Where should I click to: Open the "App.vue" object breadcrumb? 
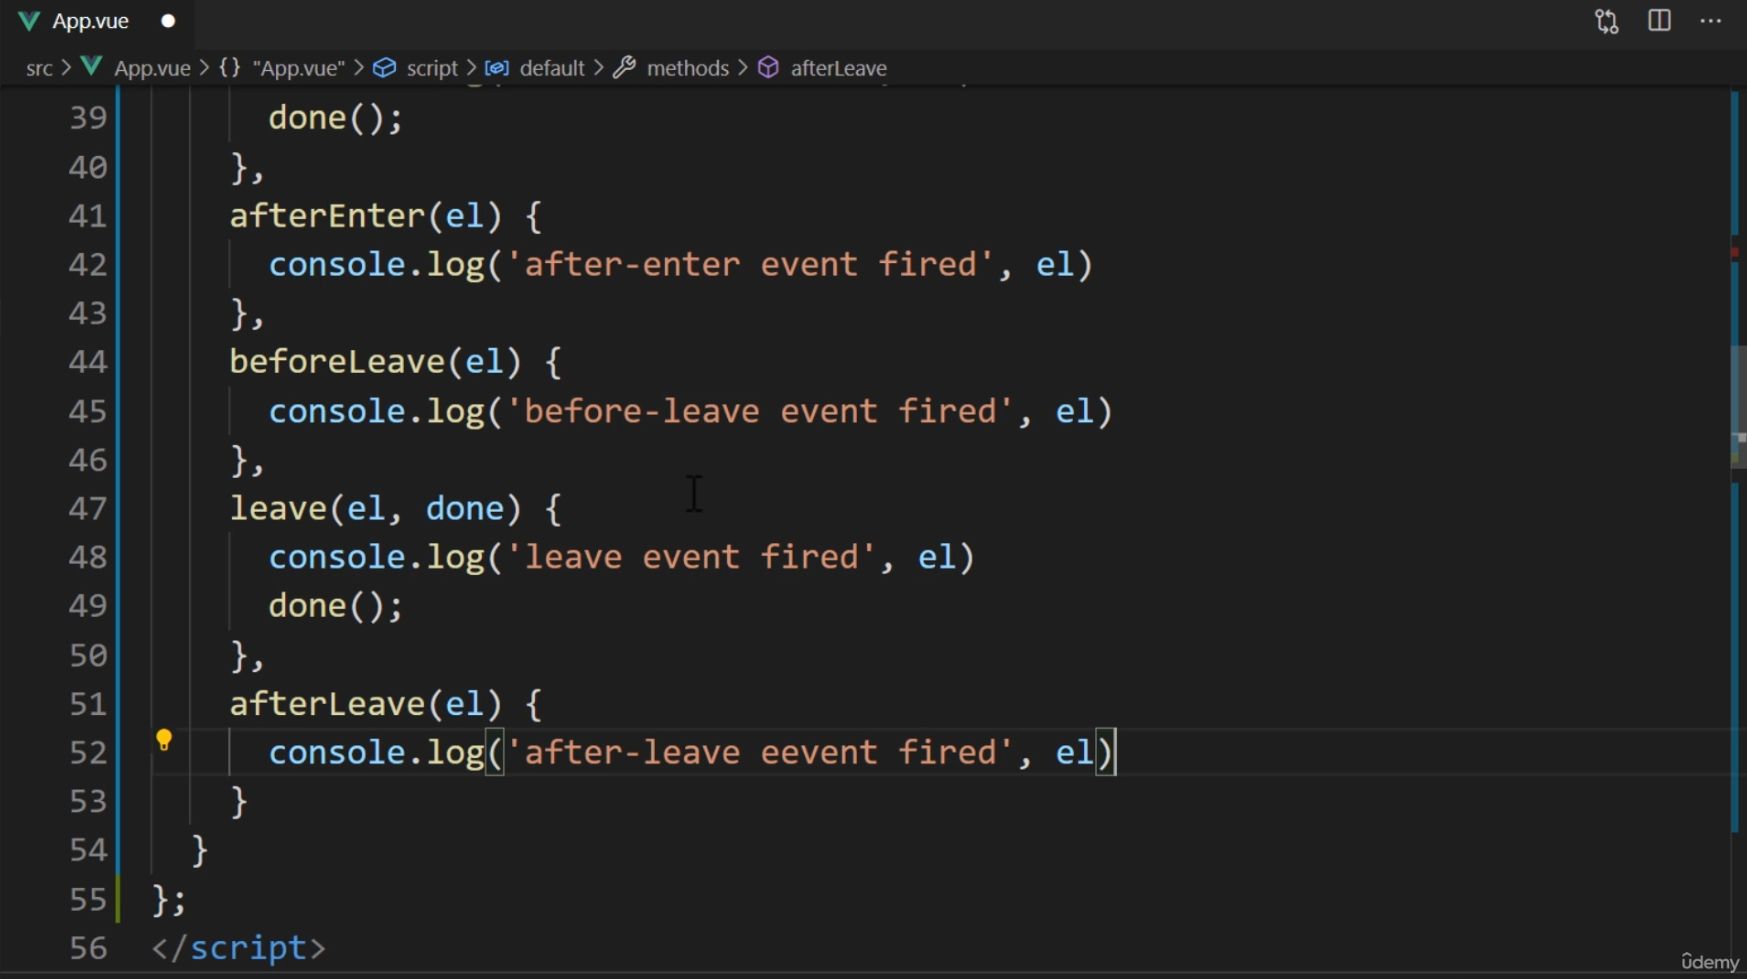298,68
